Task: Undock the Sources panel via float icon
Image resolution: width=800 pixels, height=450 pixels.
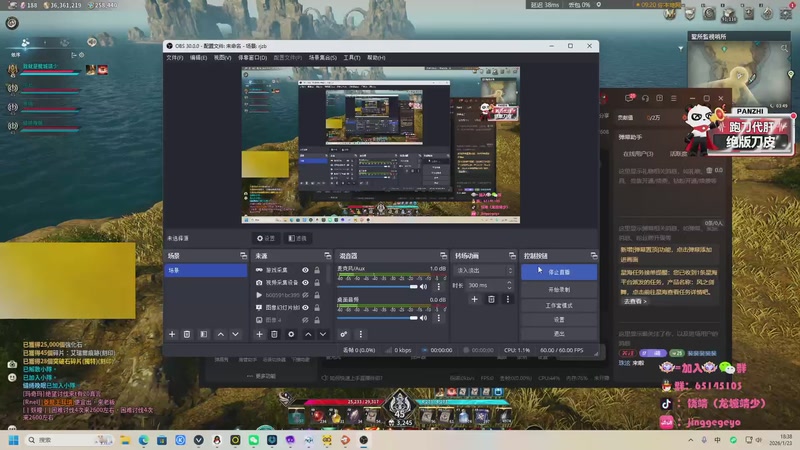Action: pyautogui.click(x=328, y=256)
